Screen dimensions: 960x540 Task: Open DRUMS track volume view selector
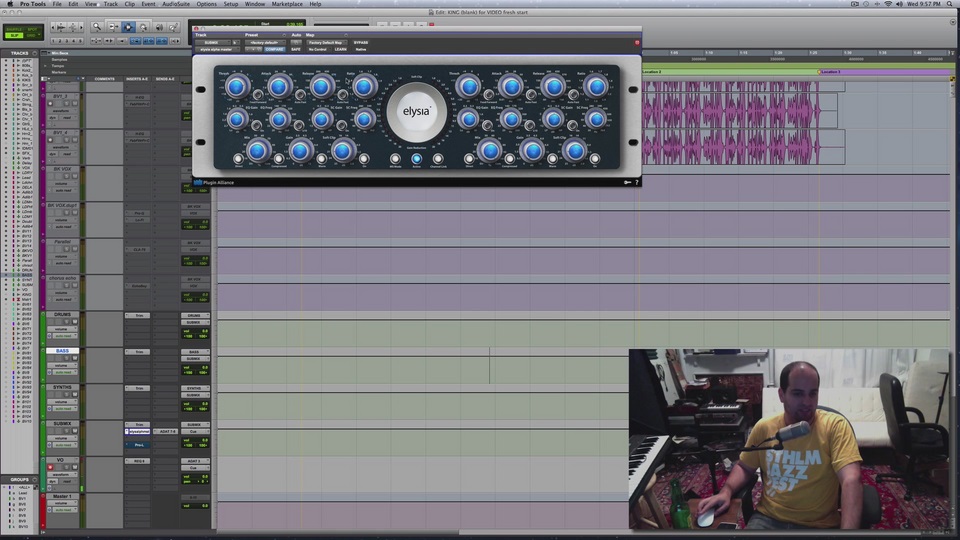62,329
